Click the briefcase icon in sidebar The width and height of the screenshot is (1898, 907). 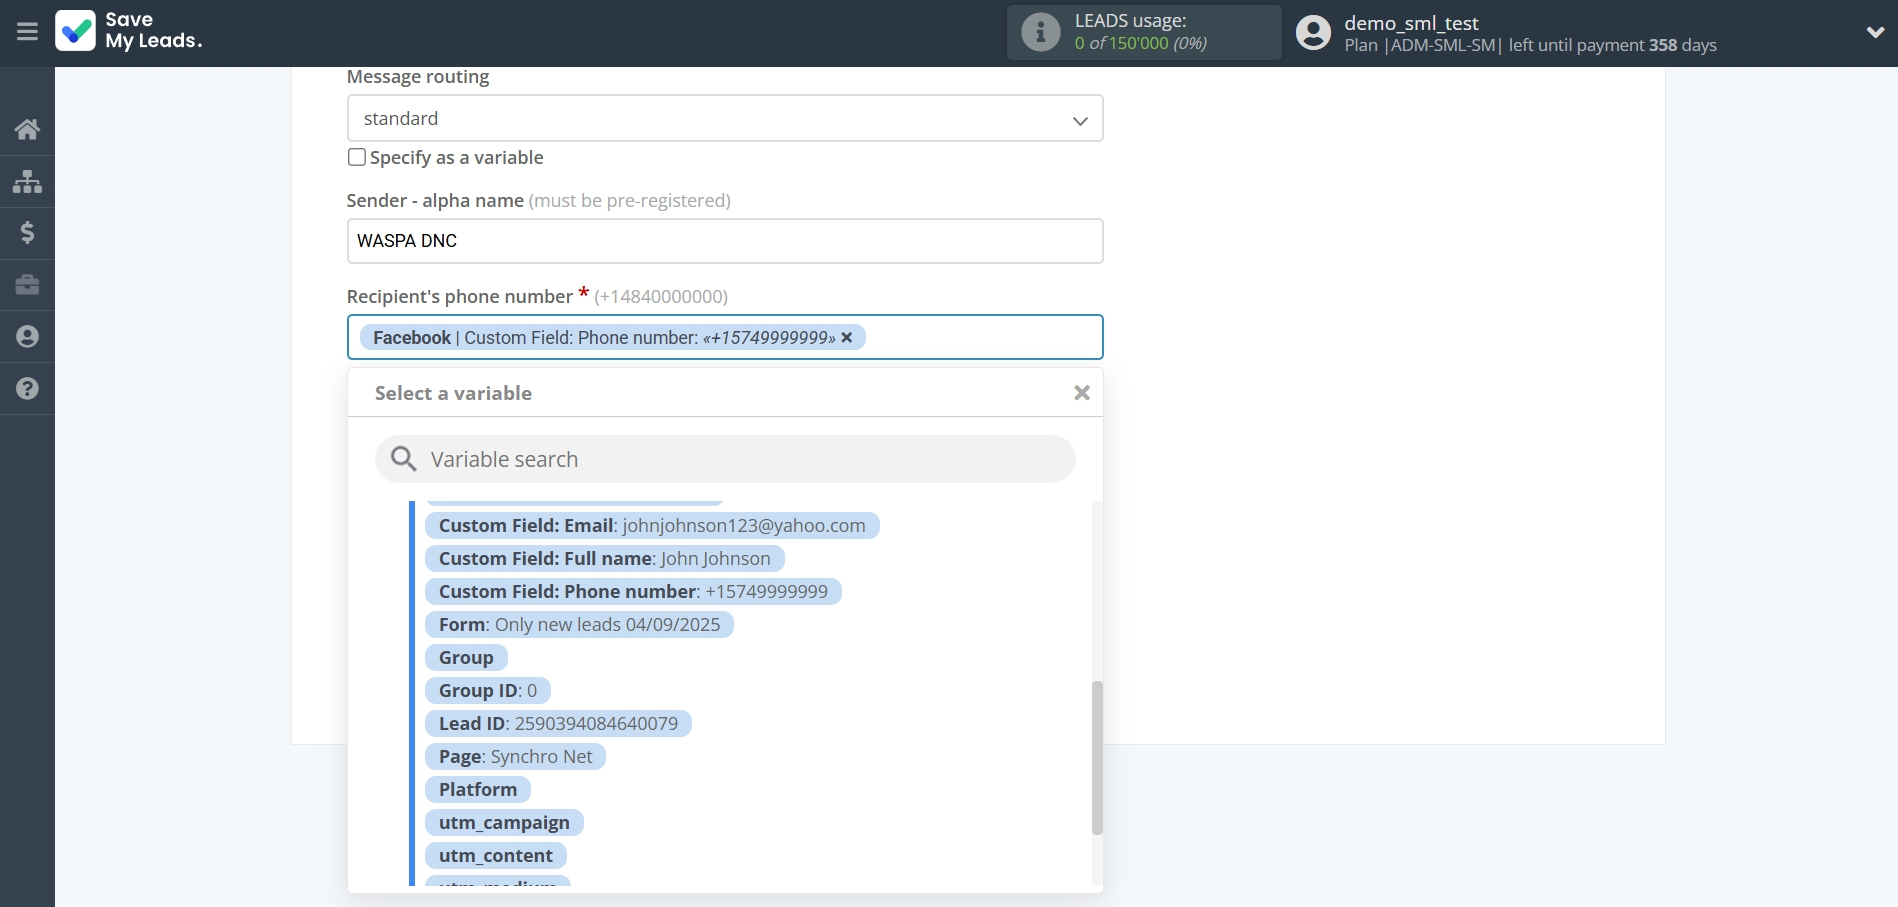[x=27, y=285]
